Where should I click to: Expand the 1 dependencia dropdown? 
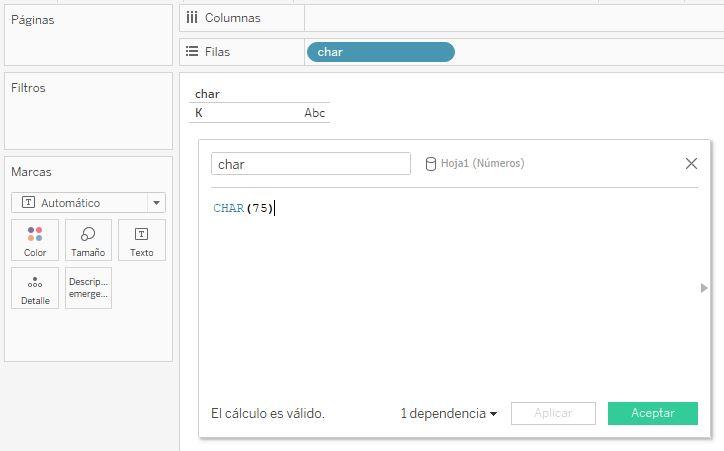point(448,413)
